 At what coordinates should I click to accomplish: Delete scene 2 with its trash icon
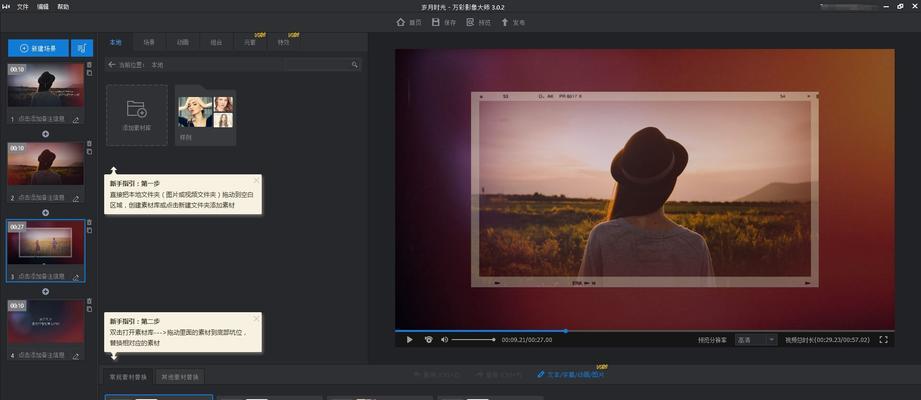pyautogui.click(x=89, y=143)
